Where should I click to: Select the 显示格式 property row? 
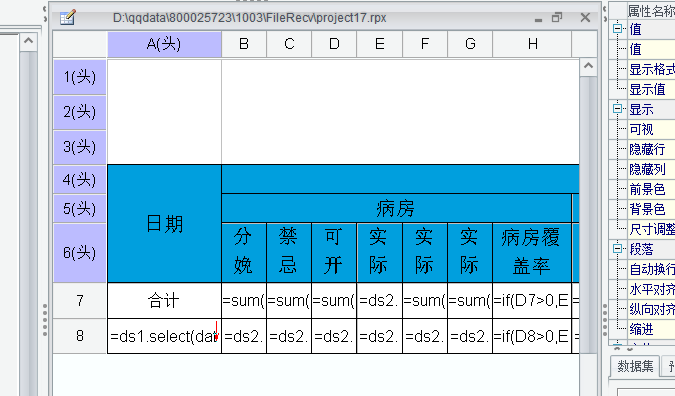tap(651, 69)
